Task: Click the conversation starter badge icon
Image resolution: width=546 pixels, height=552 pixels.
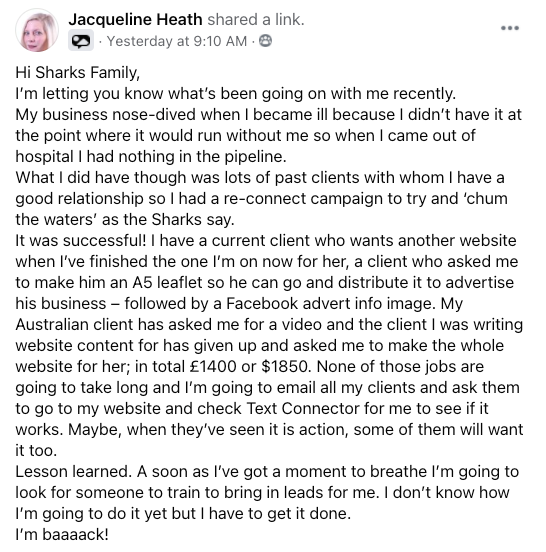Action: [81, 41]
